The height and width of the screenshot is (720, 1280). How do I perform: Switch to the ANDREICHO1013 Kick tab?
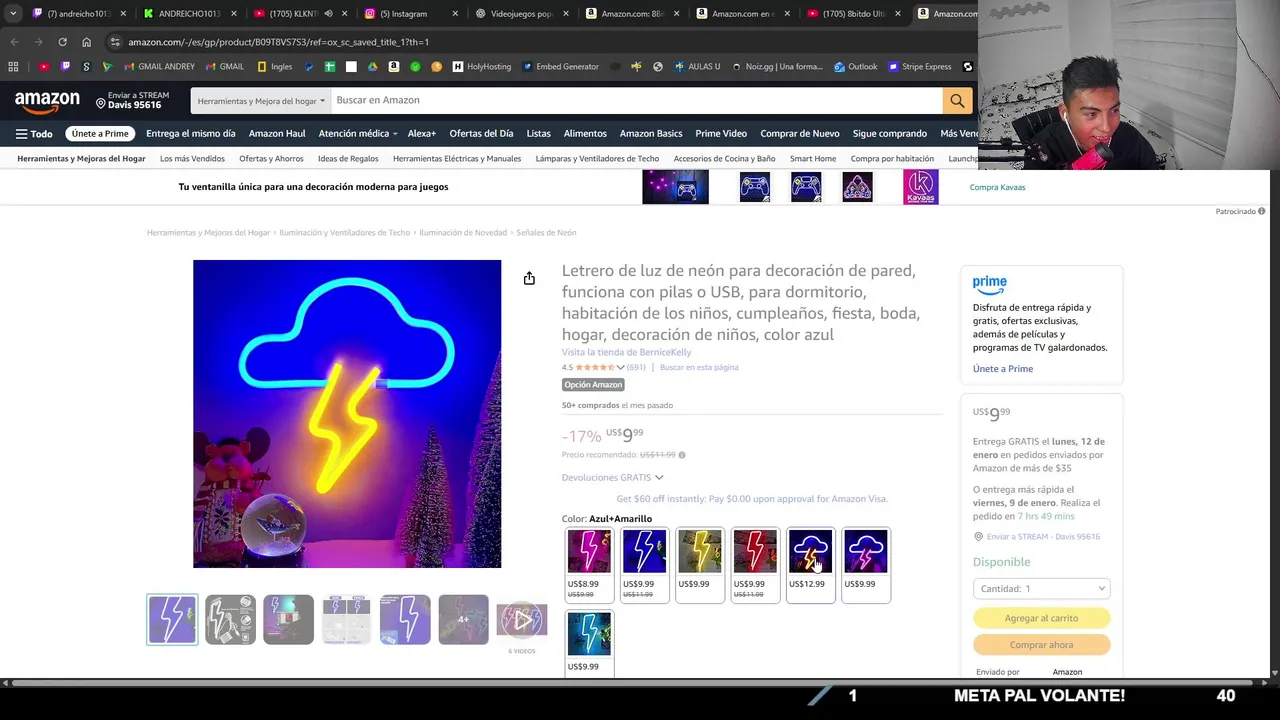point(188,14)
